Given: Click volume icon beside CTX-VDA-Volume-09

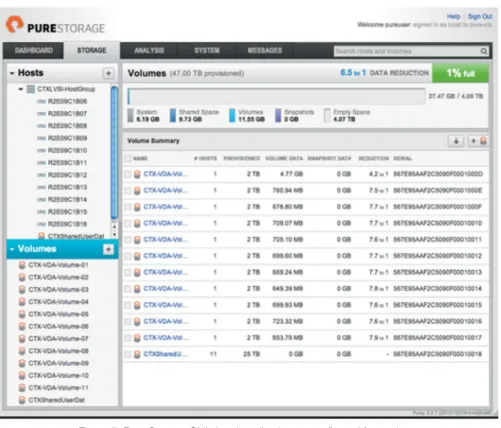Looking at the screenshot, I should pyautogui.click(x=22, y=363).
